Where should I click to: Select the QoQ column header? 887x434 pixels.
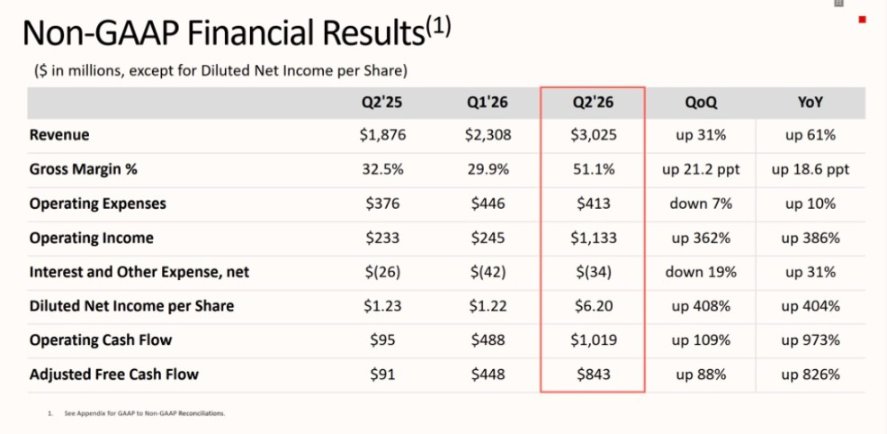click(x=700, y=103)
